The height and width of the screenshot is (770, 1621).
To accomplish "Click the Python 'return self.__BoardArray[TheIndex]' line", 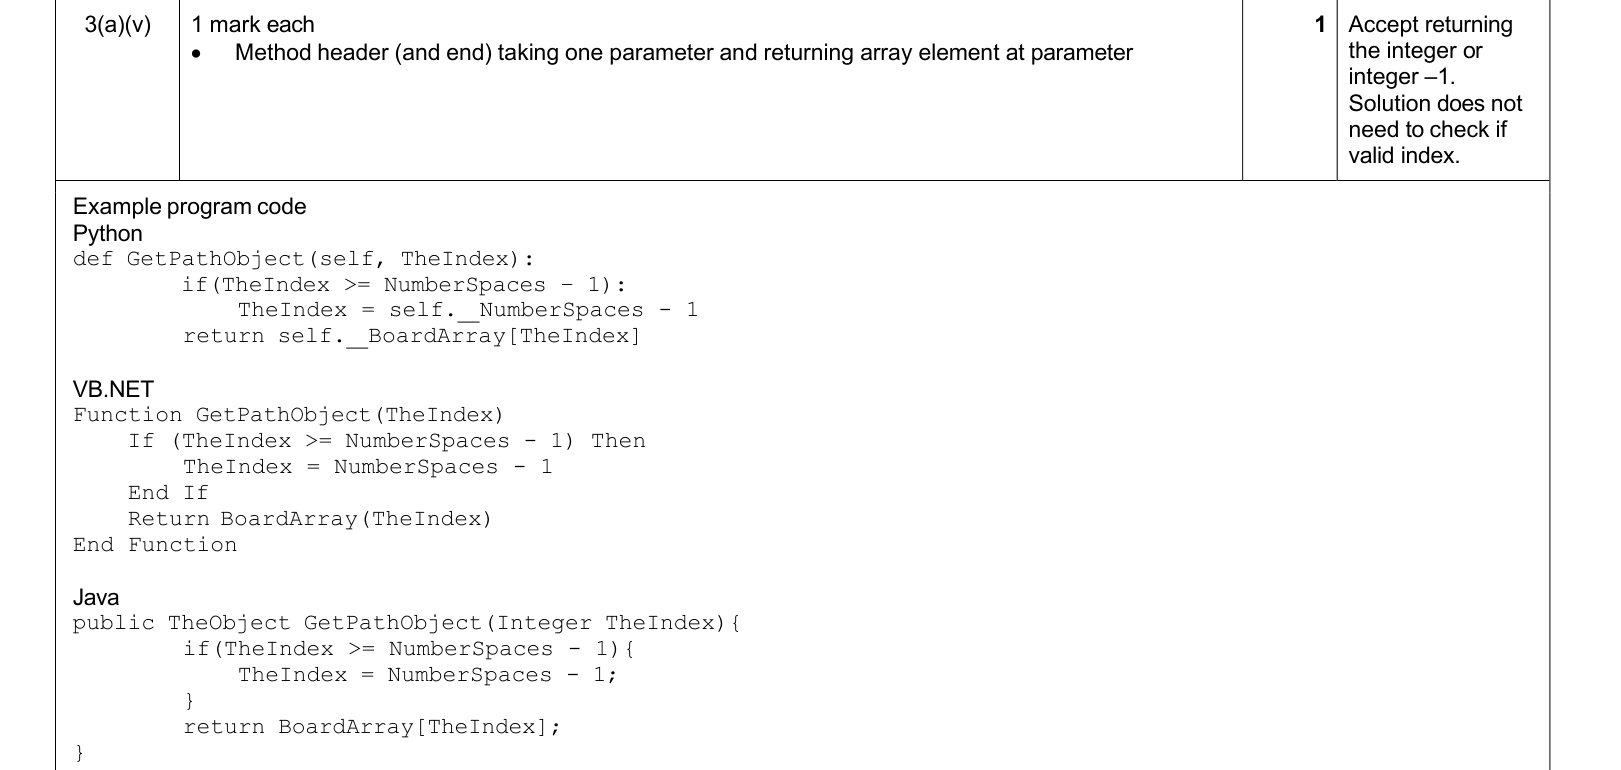I will (x=412, y=337).
